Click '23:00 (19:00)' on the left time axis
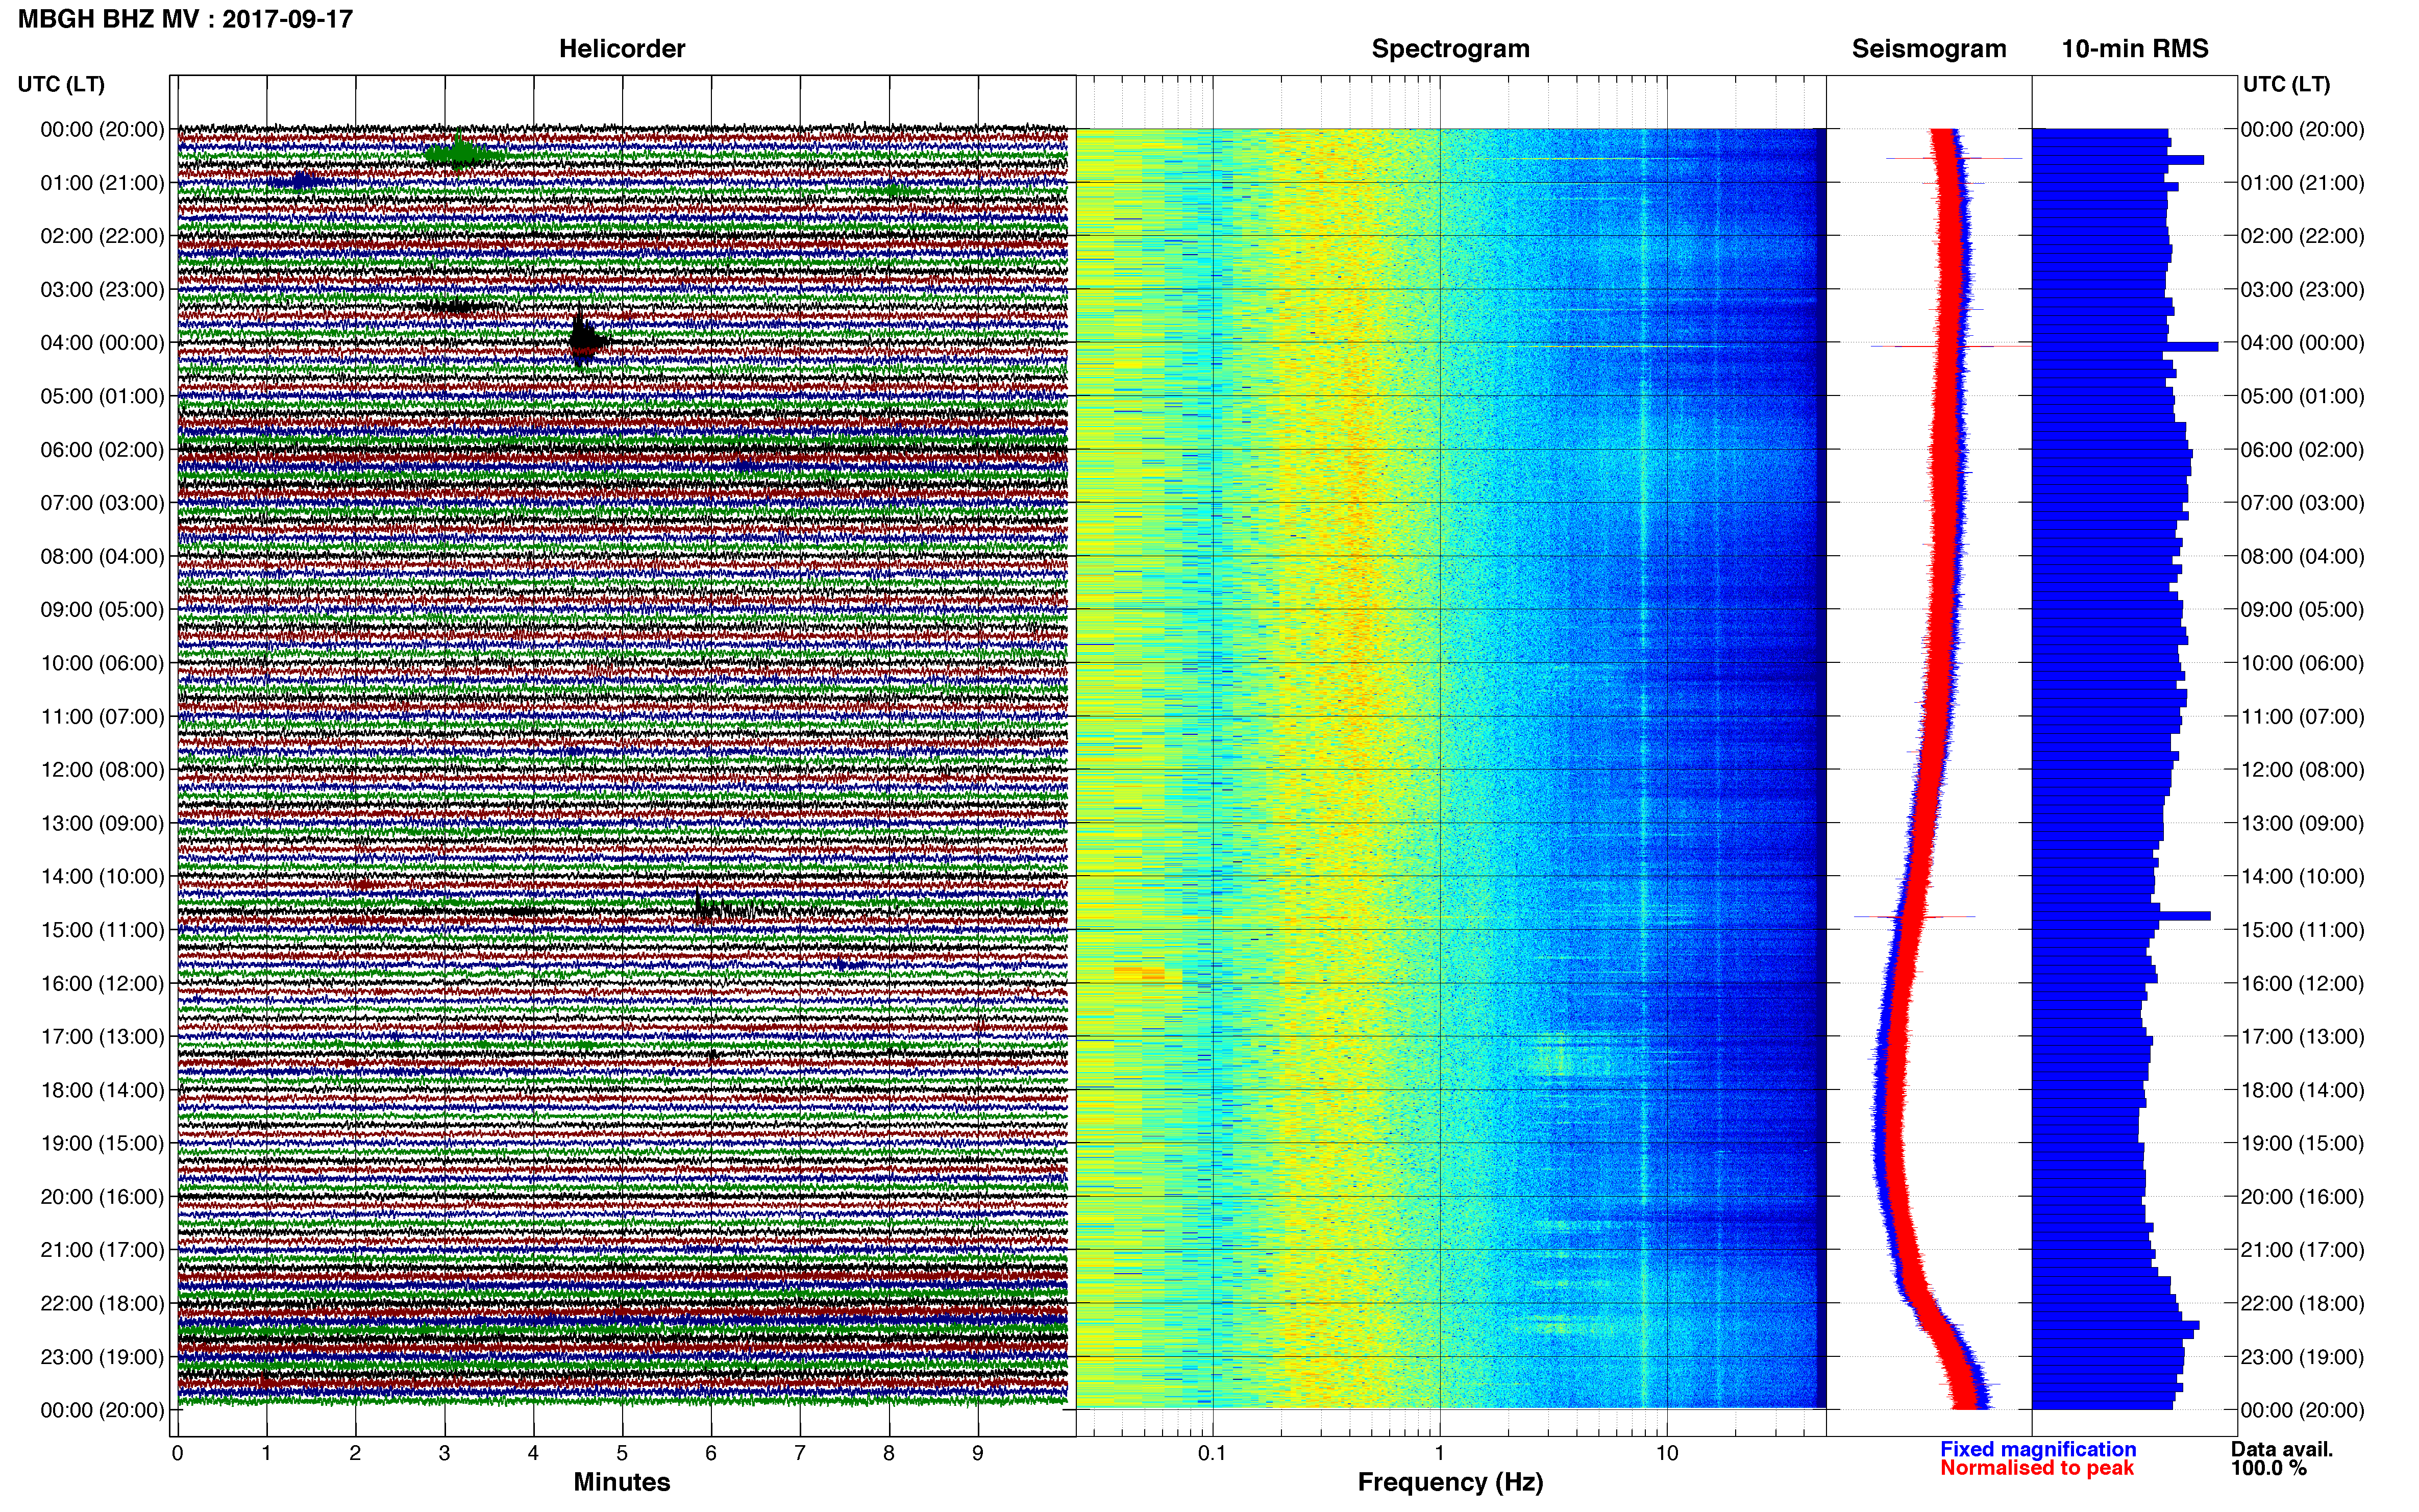This screenshot has height=1512, width=2419. click(102, 1357)
